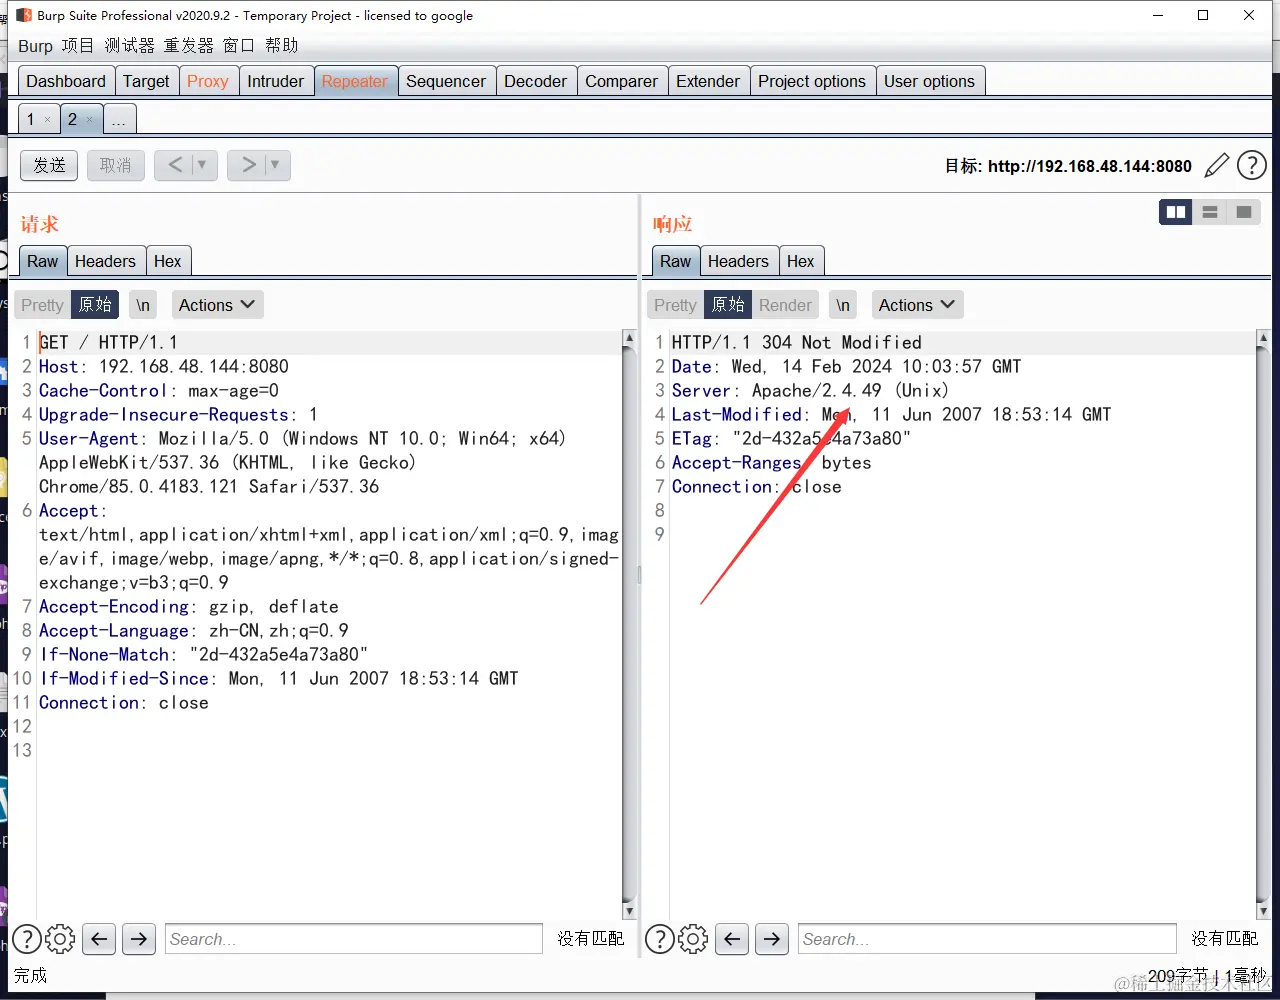The height and width of the screenshot is (1000, 1280).
Task: Open request Hex tab
Action: 168,261
